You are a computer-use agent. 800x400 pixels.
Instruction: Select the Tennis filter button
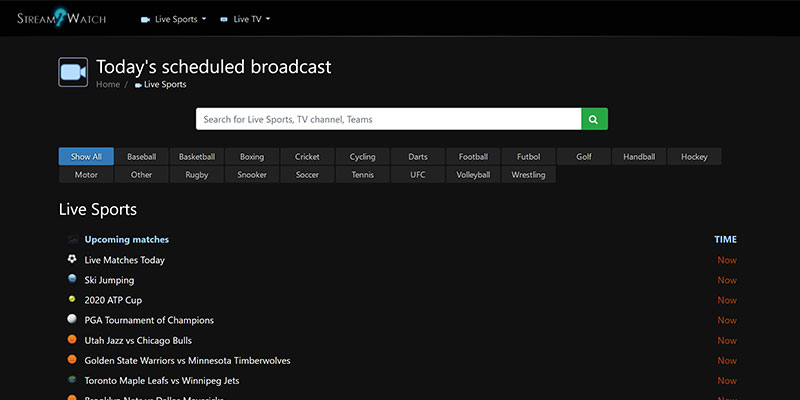[x=362, y=175]
